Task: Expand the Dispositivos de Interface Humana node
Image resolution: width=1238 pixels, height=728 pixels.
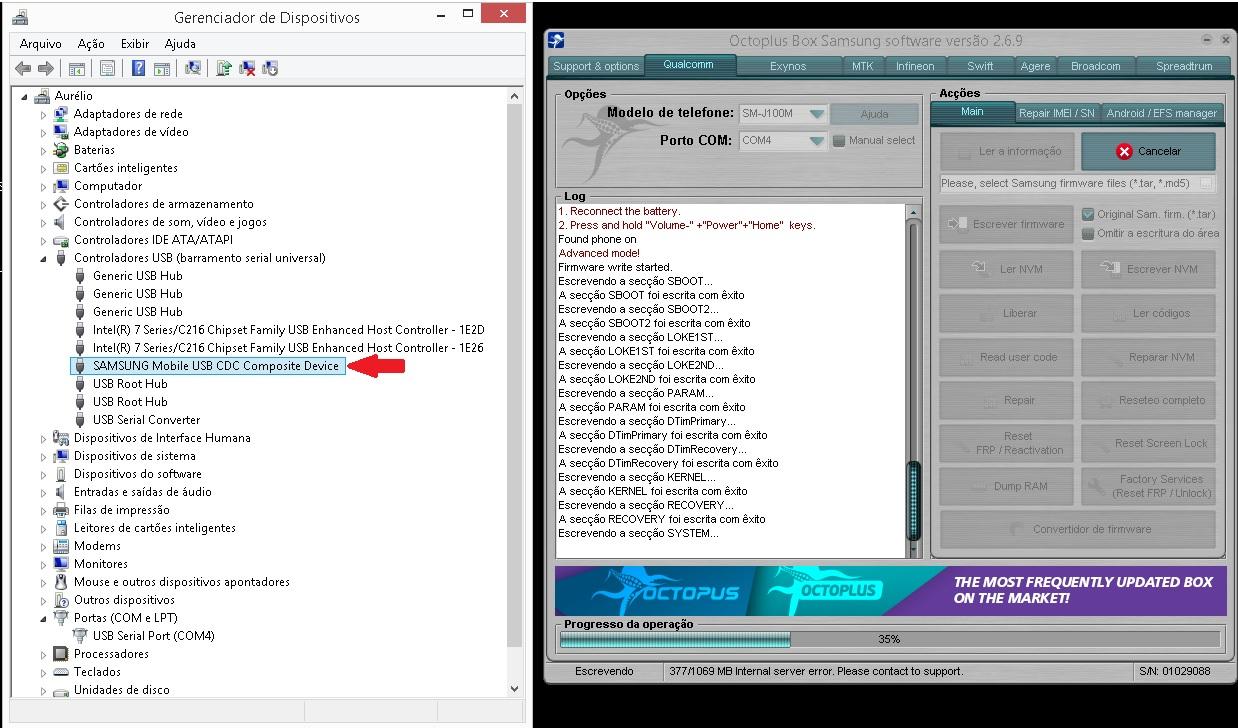Action: pos(44,438)
